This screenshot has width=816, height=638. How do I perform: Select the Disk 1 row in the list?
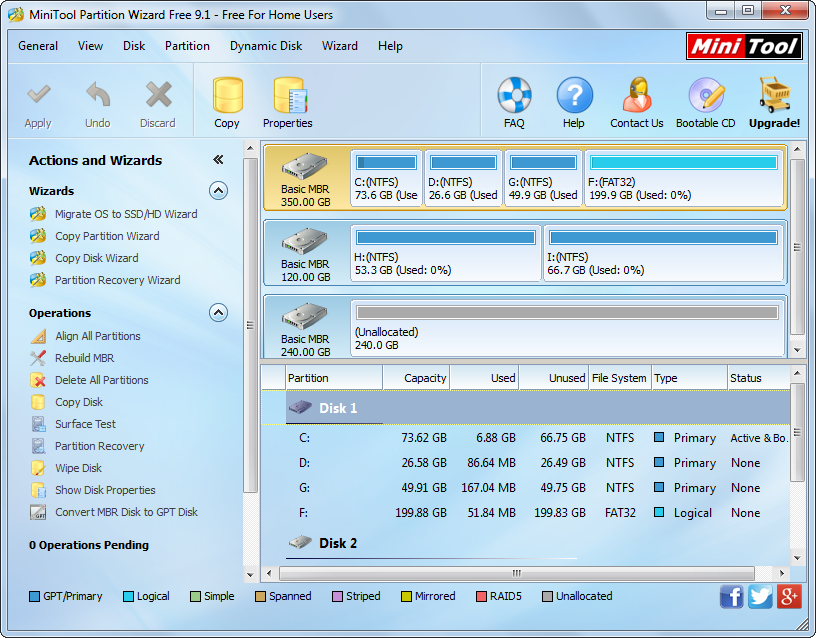(x=526, y=408)
